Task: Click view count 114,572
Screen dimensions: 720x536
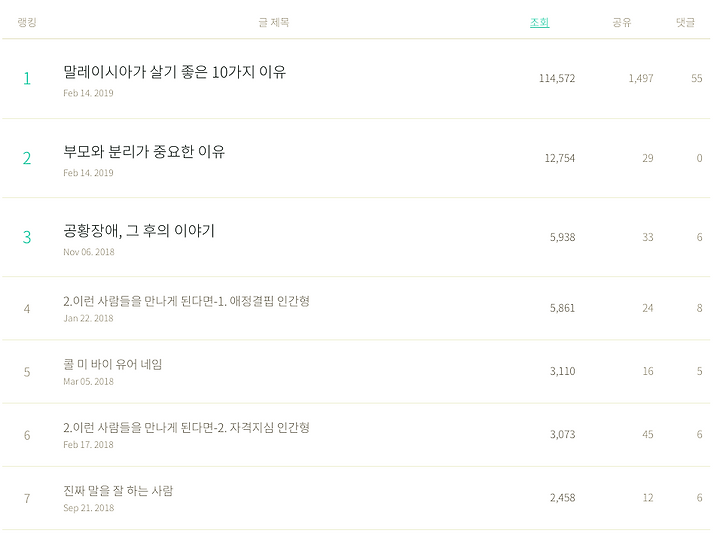Action: click(x=557, y=79)
